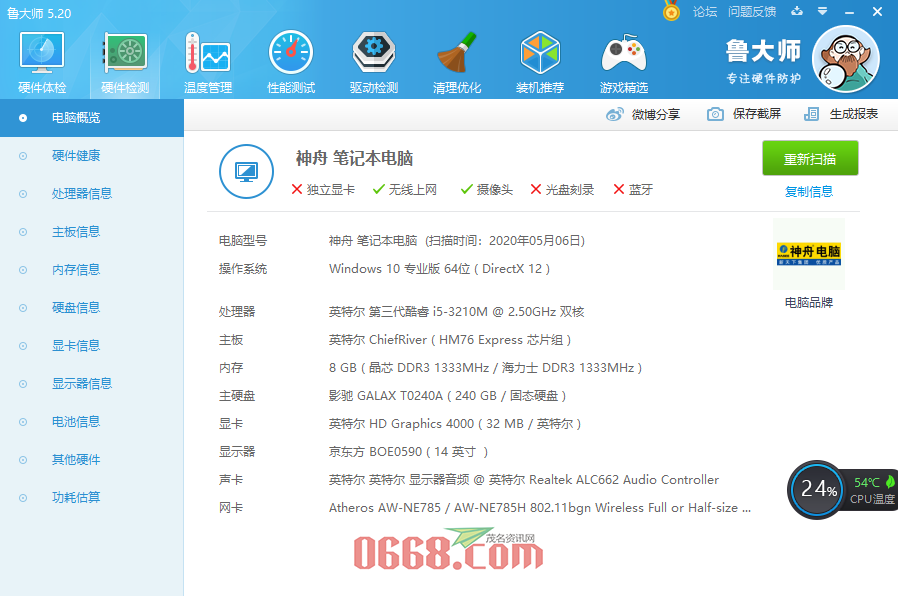Click the 神舟电脑 brand logo thumbnail
The image size is (898, 596).
[x=807, y=255]
